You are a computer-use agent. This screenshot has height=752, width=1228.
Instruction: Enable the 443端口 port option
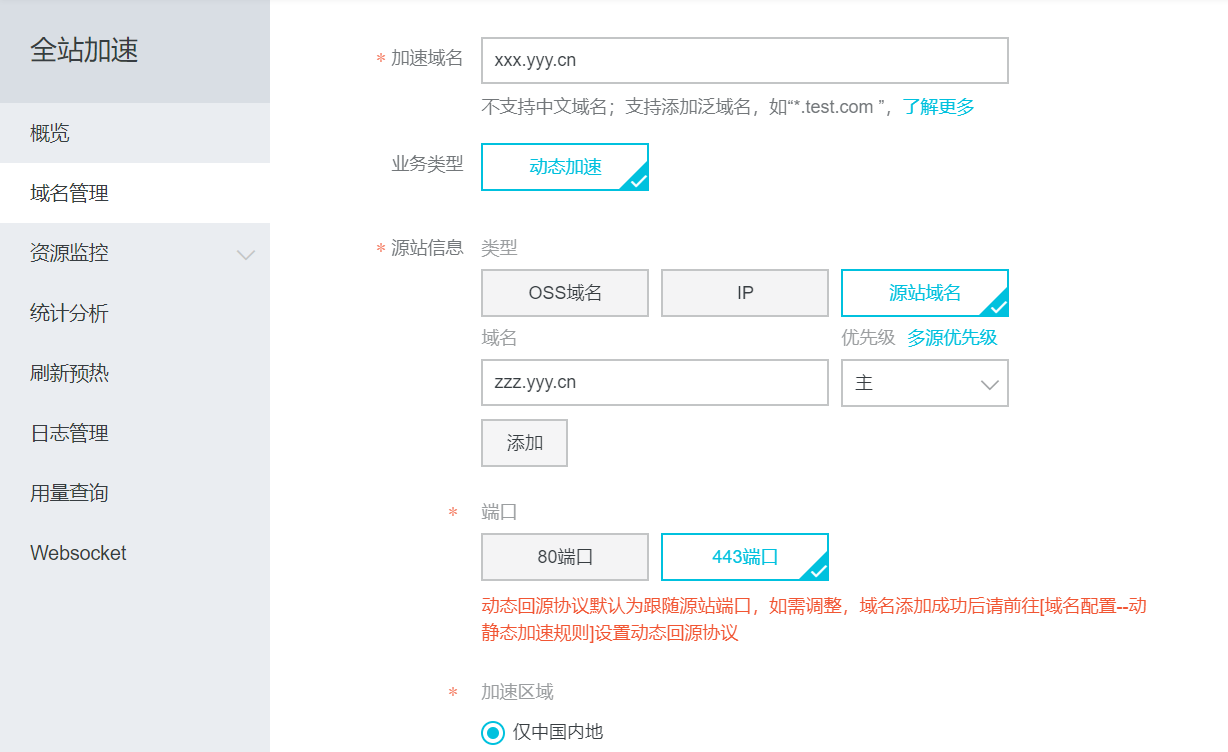click(744, 557)
